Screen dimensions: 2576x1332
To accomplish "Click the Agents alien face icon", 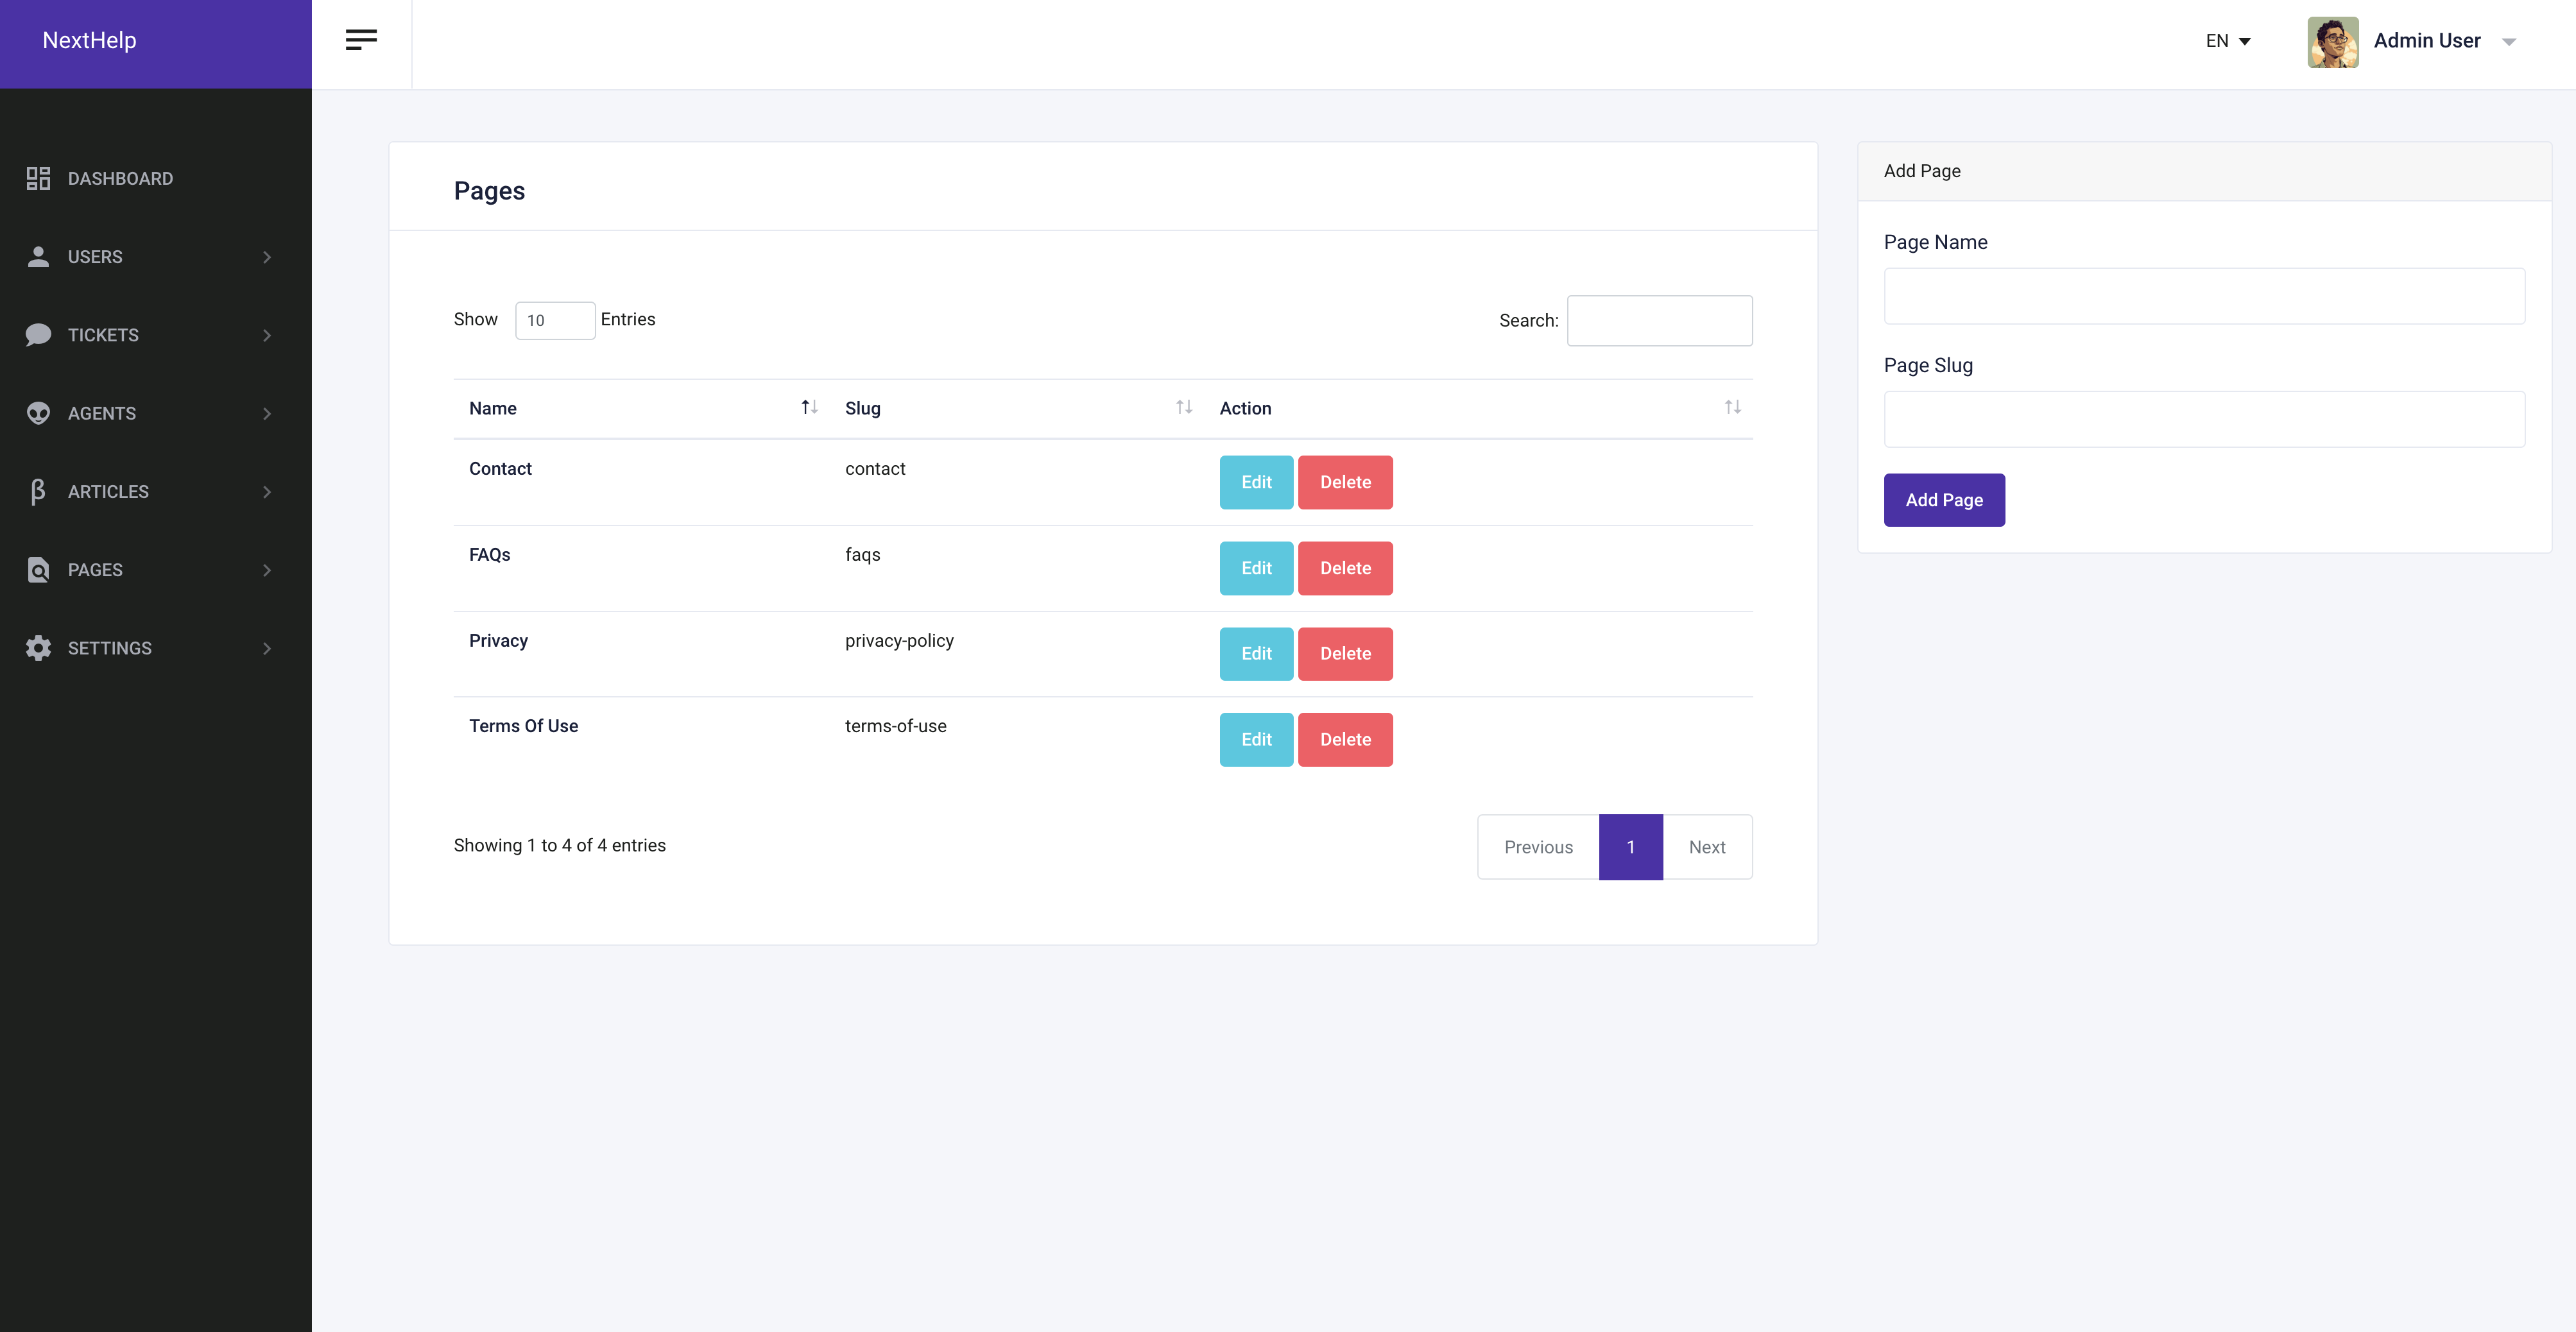I will pos(38,413).
